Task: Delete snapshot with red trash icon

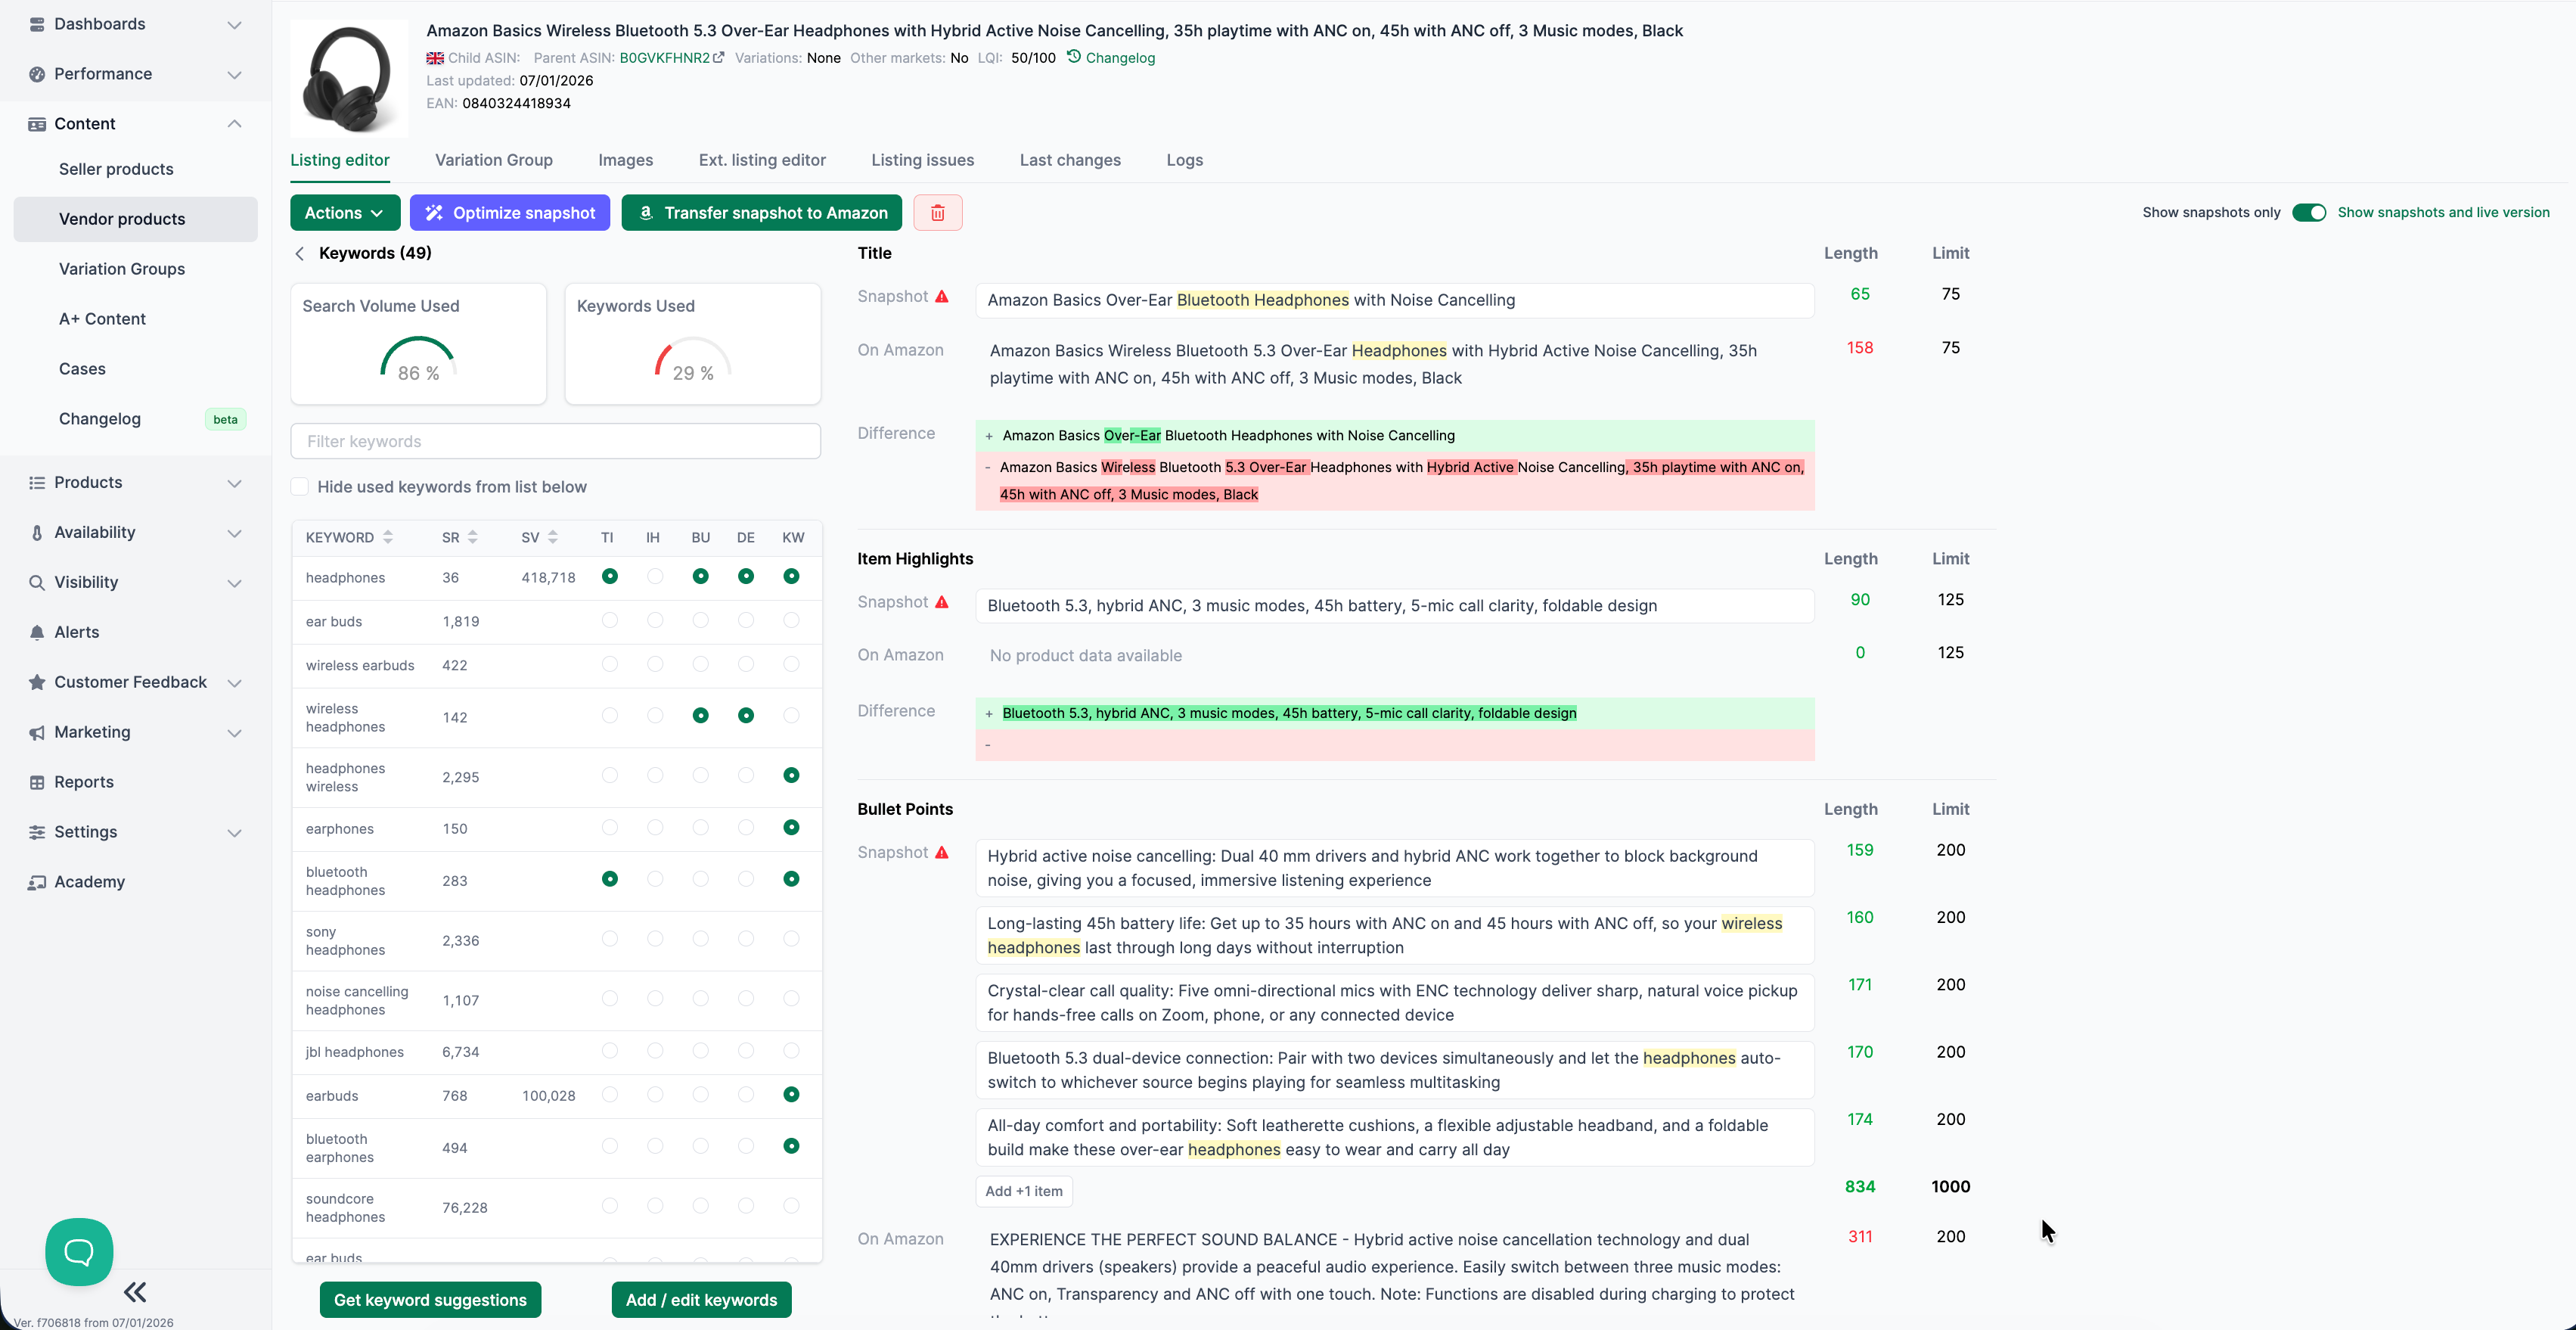Action: pos(938,213)
